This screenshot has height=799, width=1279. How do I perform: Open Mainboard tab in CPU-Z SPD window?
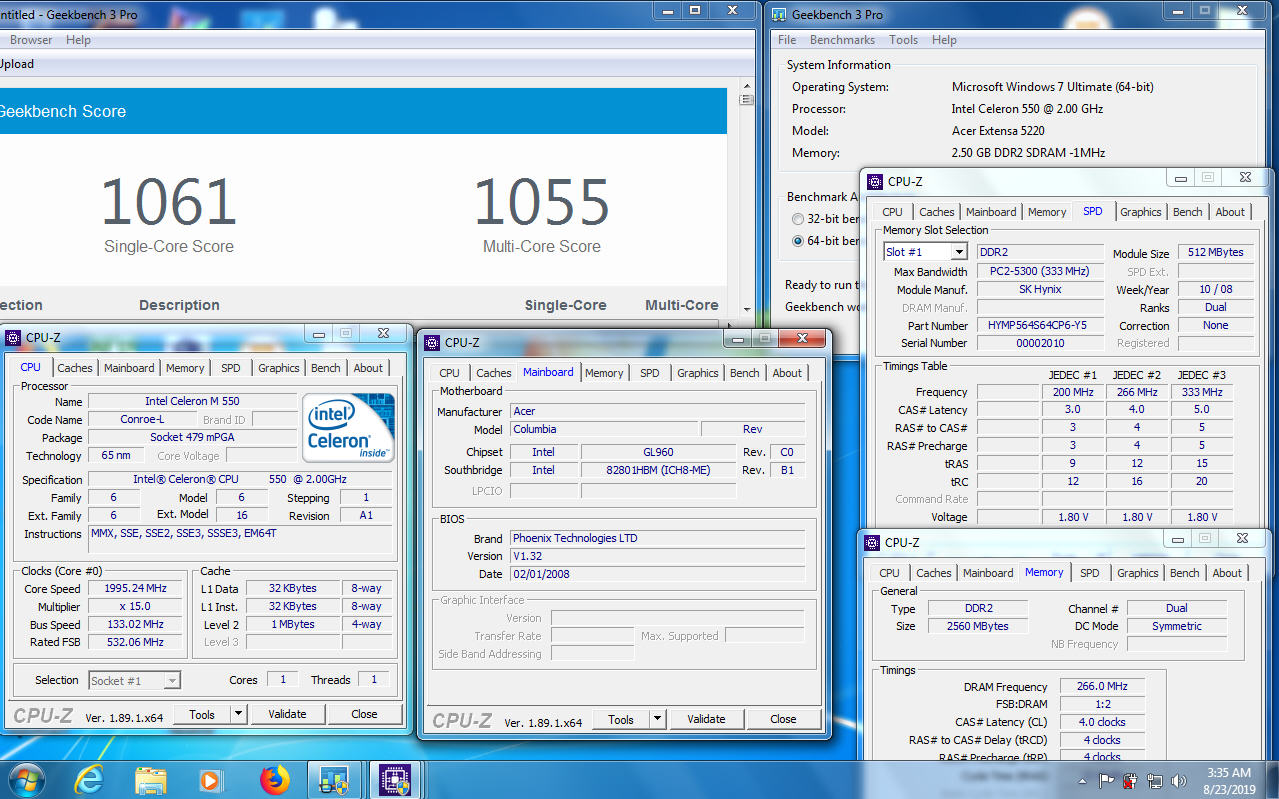[x=991, y=212]
